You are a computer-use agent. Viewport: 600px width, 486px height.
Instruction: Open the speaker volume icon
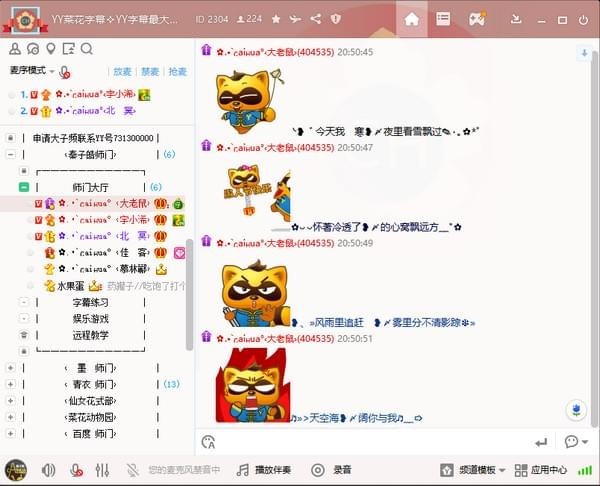pos(48,470)
